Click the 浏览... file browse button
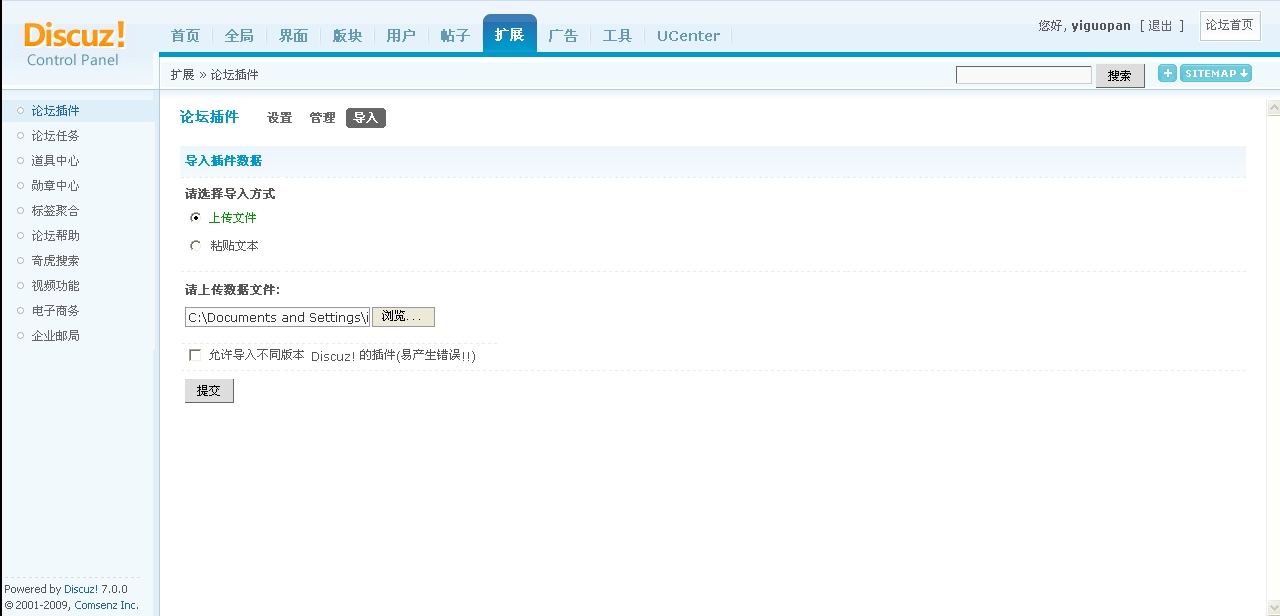The width and height of the screenshot is (1280, 616). tap(403, 317)
